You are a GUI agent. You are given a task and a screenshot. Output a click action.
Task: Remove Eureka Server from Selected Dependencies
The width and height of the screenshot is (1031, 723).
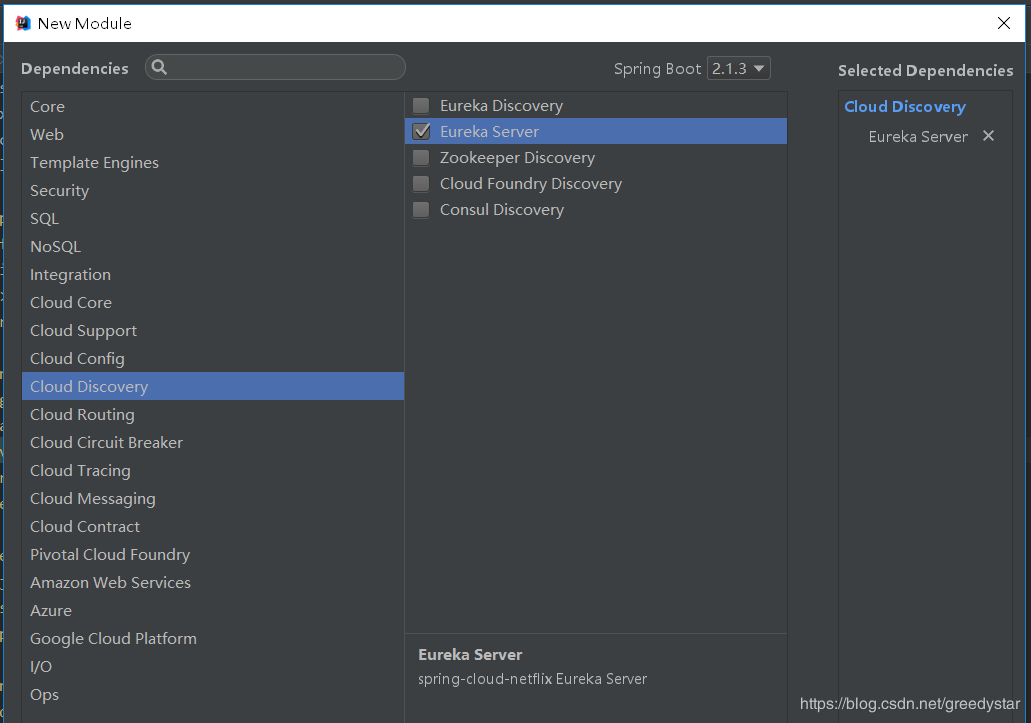[988, 136]
